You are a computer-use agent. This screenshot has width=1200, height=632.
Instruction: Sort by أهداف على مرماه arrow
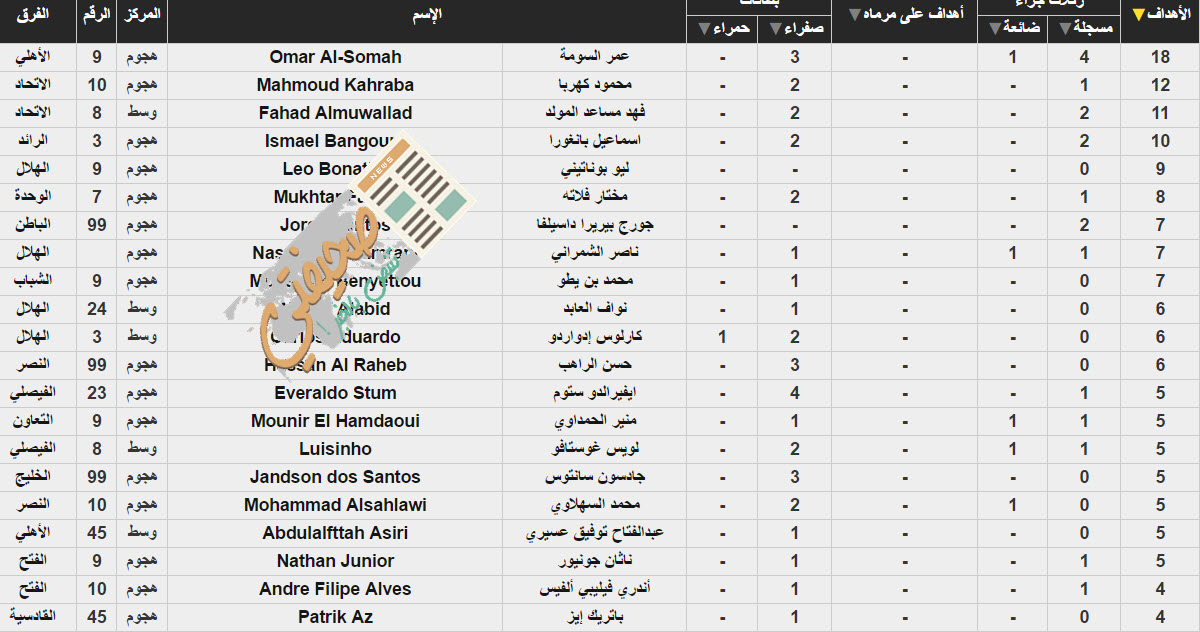click(855, 15)
